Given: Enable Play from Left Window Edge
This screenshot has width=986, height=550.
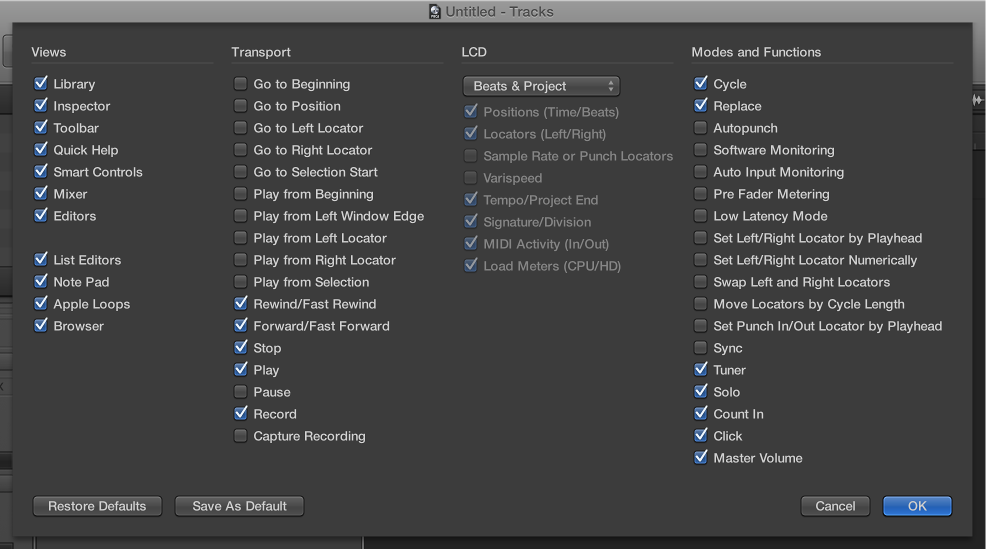Looking at the screenshot, I should tap(240, 216).
